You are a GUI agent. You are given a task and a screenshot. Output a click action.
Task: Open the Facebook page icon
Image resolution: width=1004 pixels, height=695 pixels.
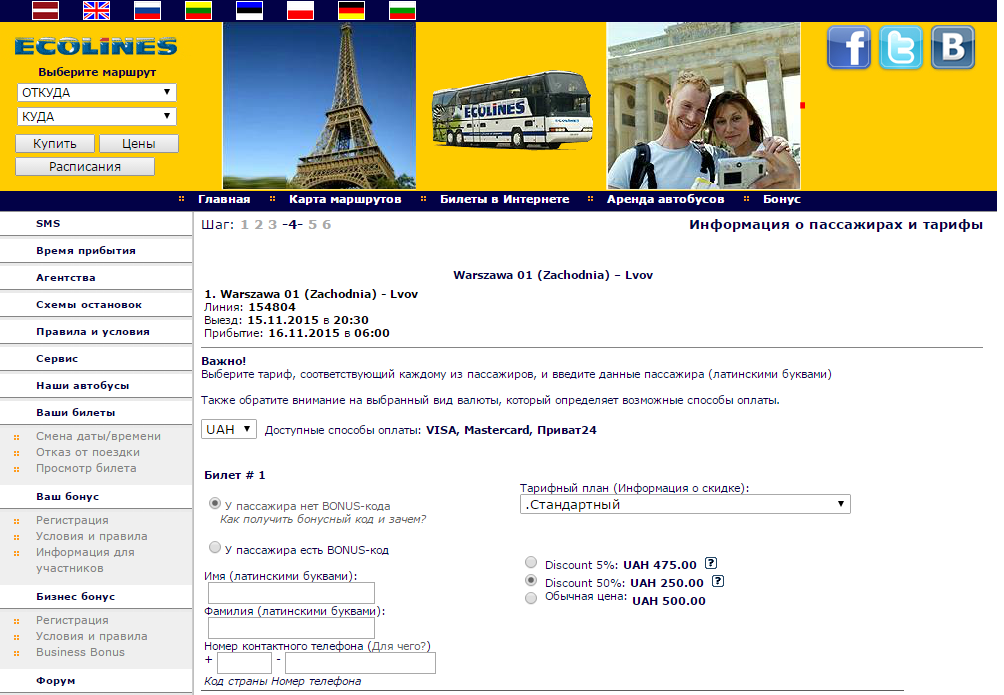coord(849,47)
